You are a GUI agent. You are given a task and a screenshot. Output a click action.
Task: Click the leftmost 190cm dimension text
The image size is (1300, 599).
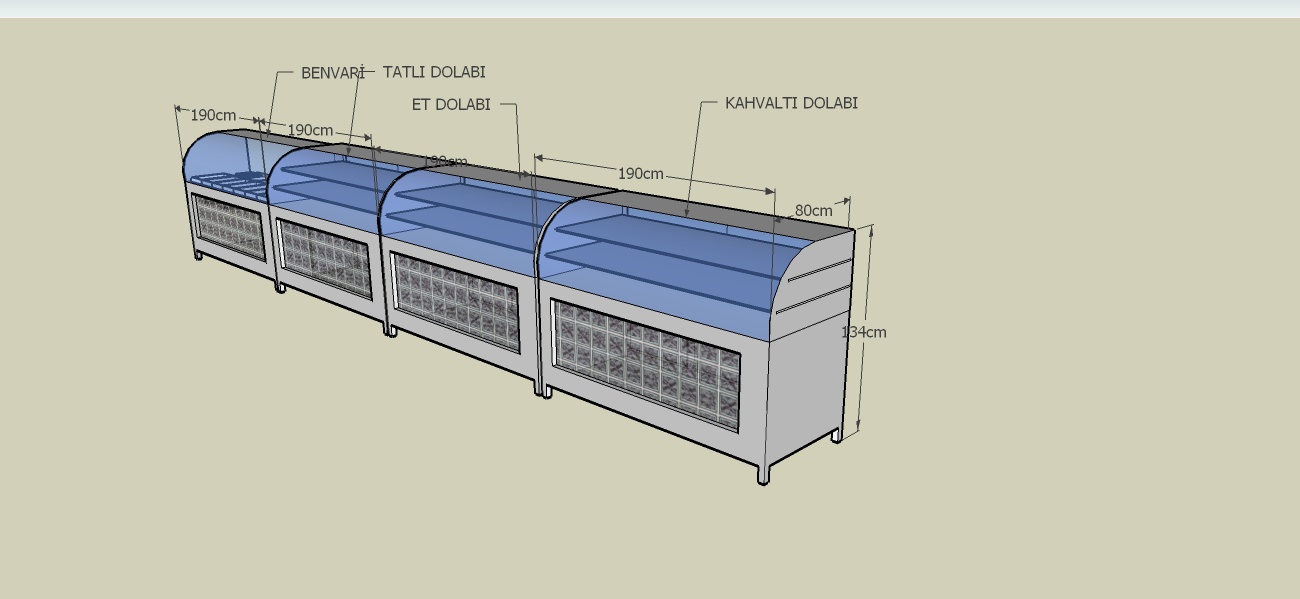[x=213, y=115]
